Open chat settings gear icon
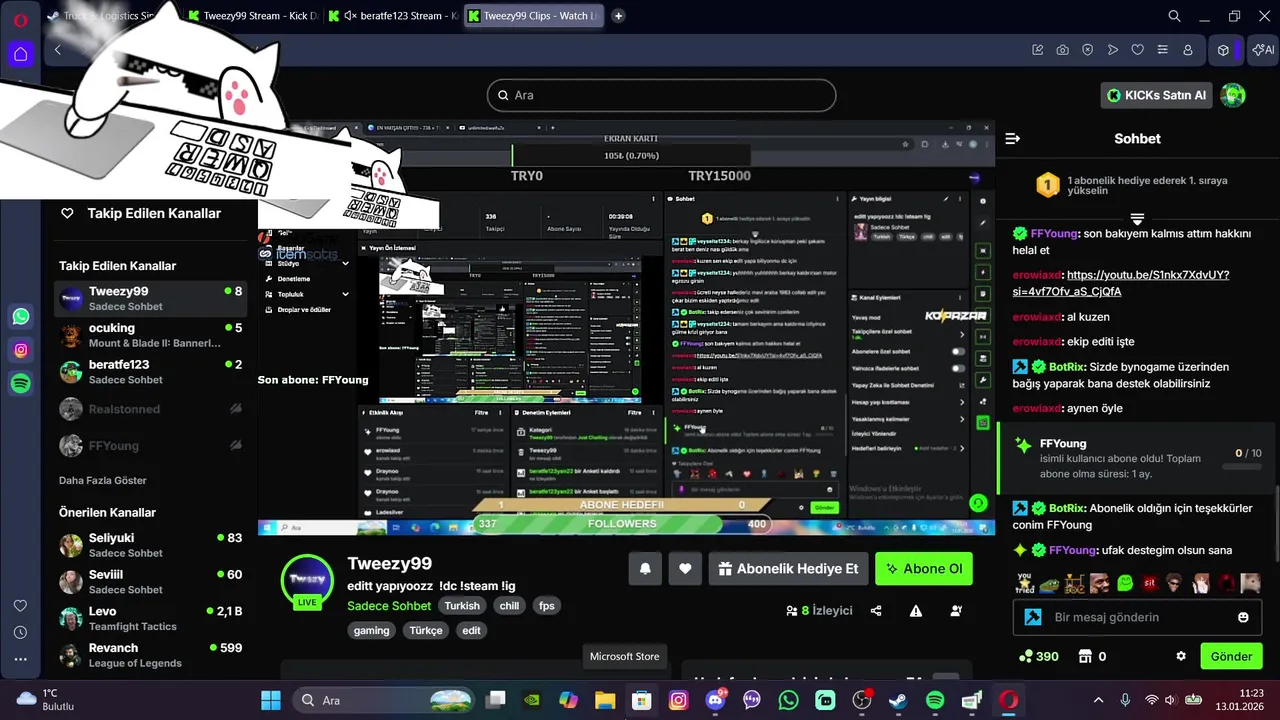1280x720 pixels. 1181,656
